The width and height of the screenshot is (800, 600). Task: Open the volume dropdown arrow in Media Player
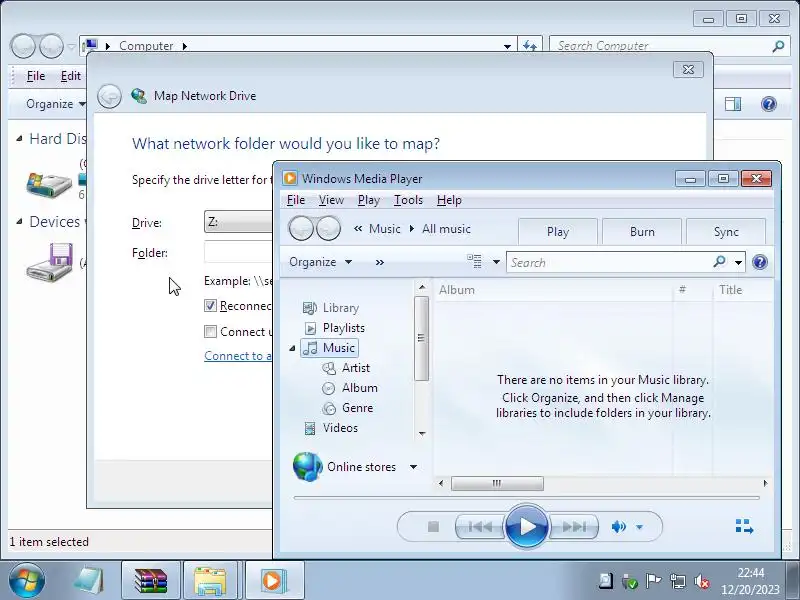(x=639, y=527)
